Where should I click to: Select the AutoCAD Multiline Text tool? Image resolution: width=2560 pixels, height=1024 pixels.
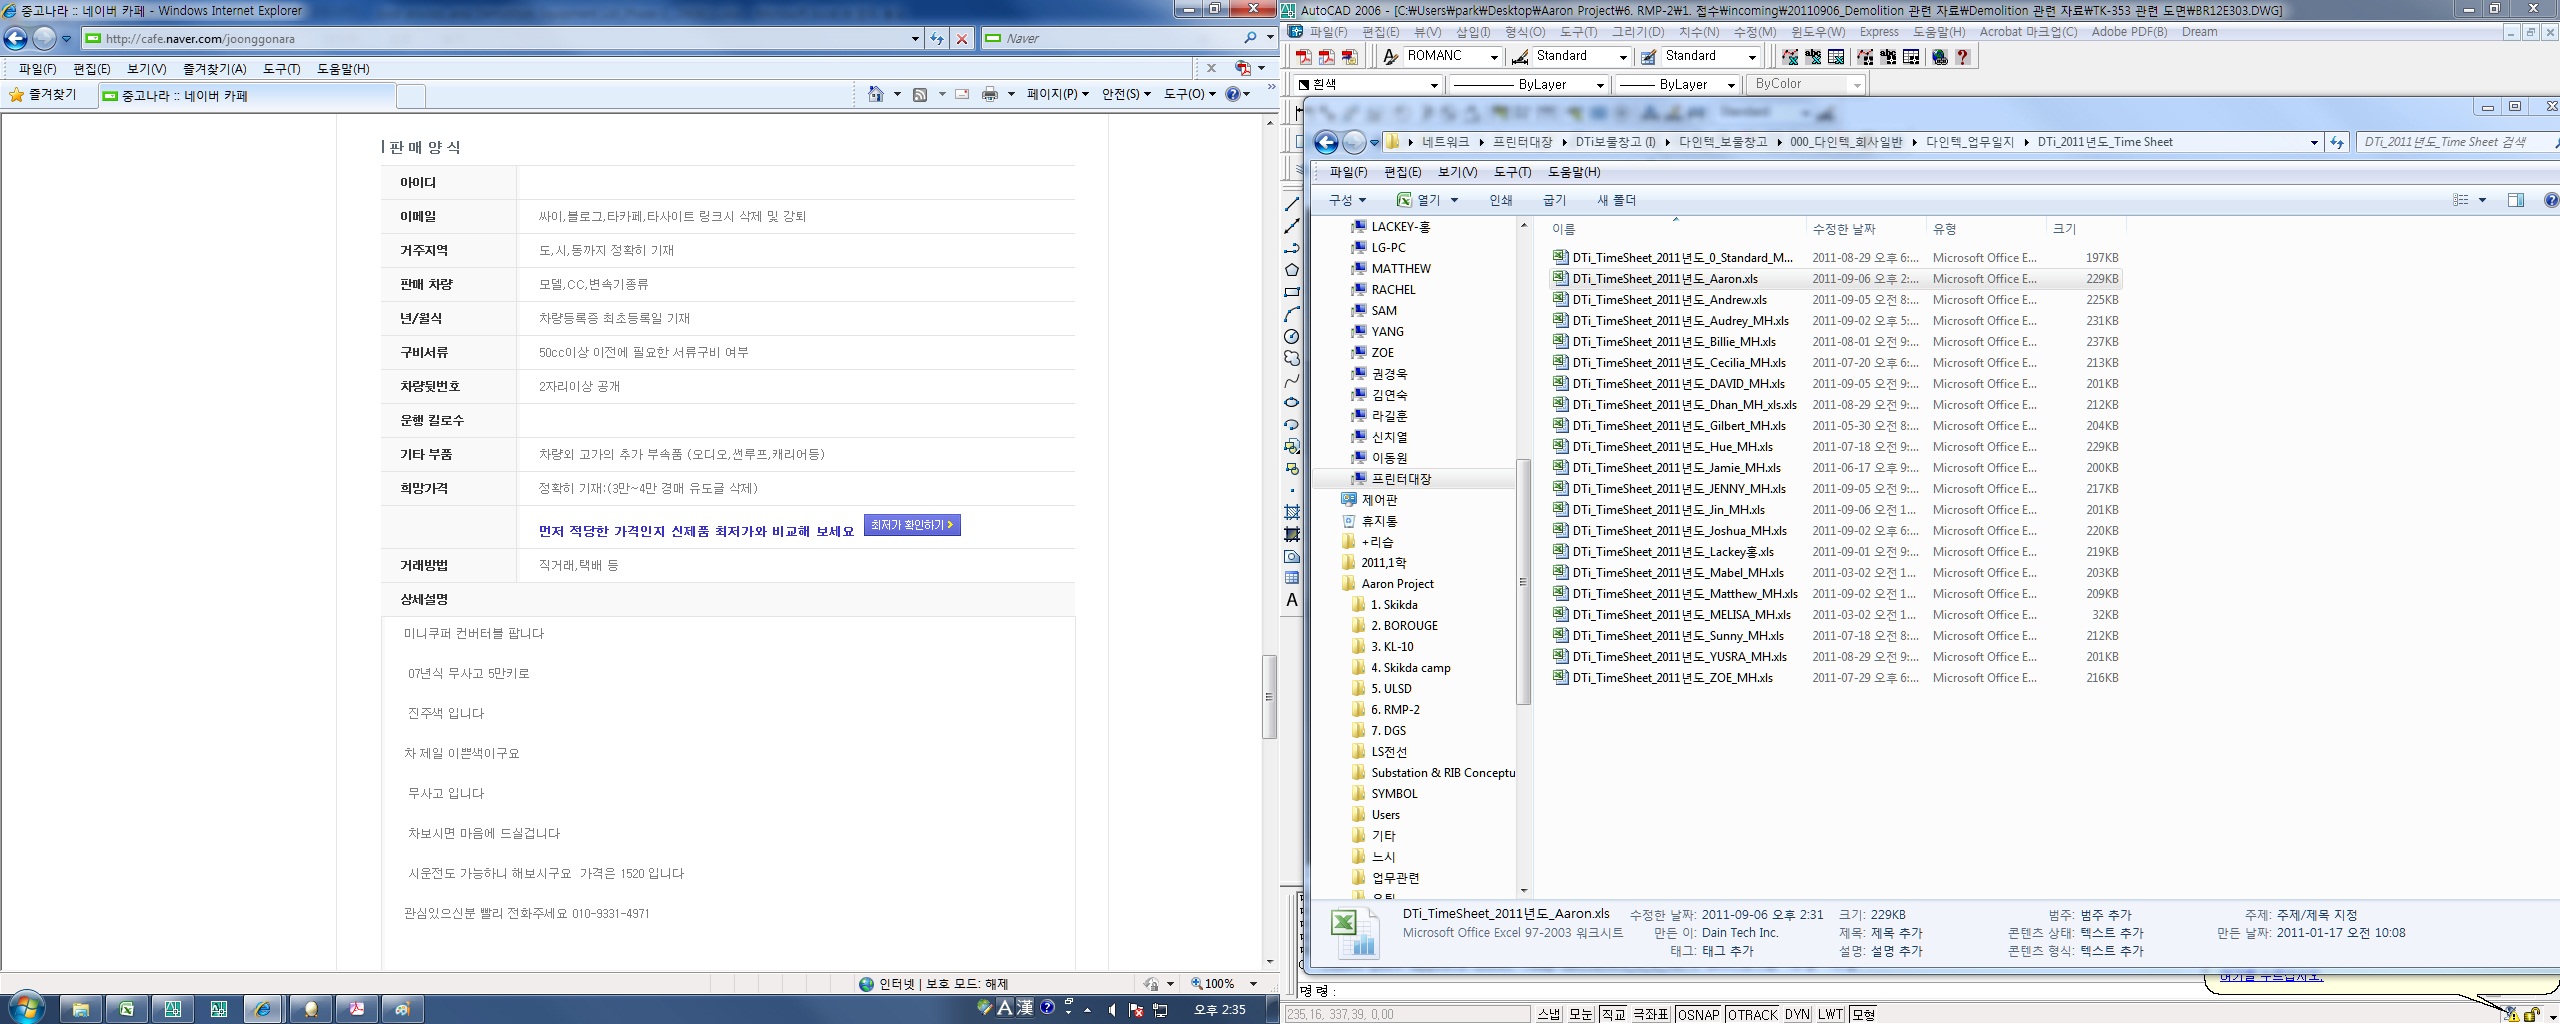click(1292, 600)
